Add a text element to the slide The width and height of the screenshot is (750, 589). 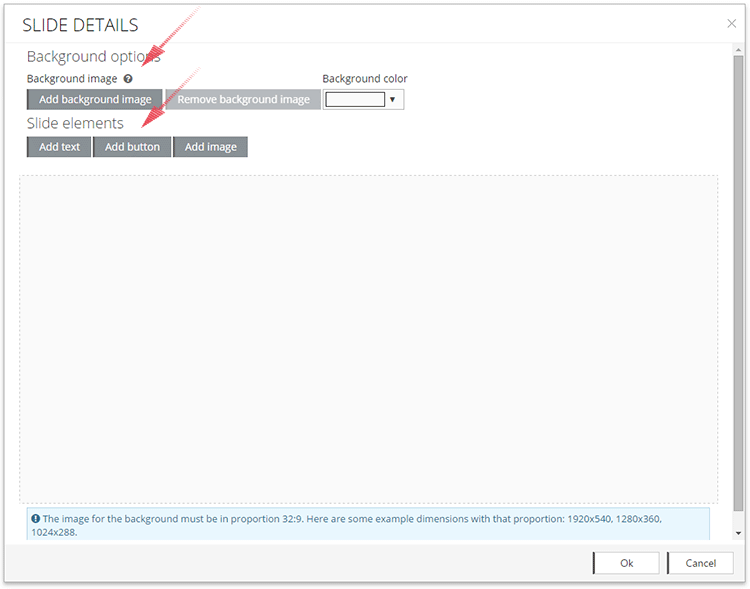click(x=59, y=147)
